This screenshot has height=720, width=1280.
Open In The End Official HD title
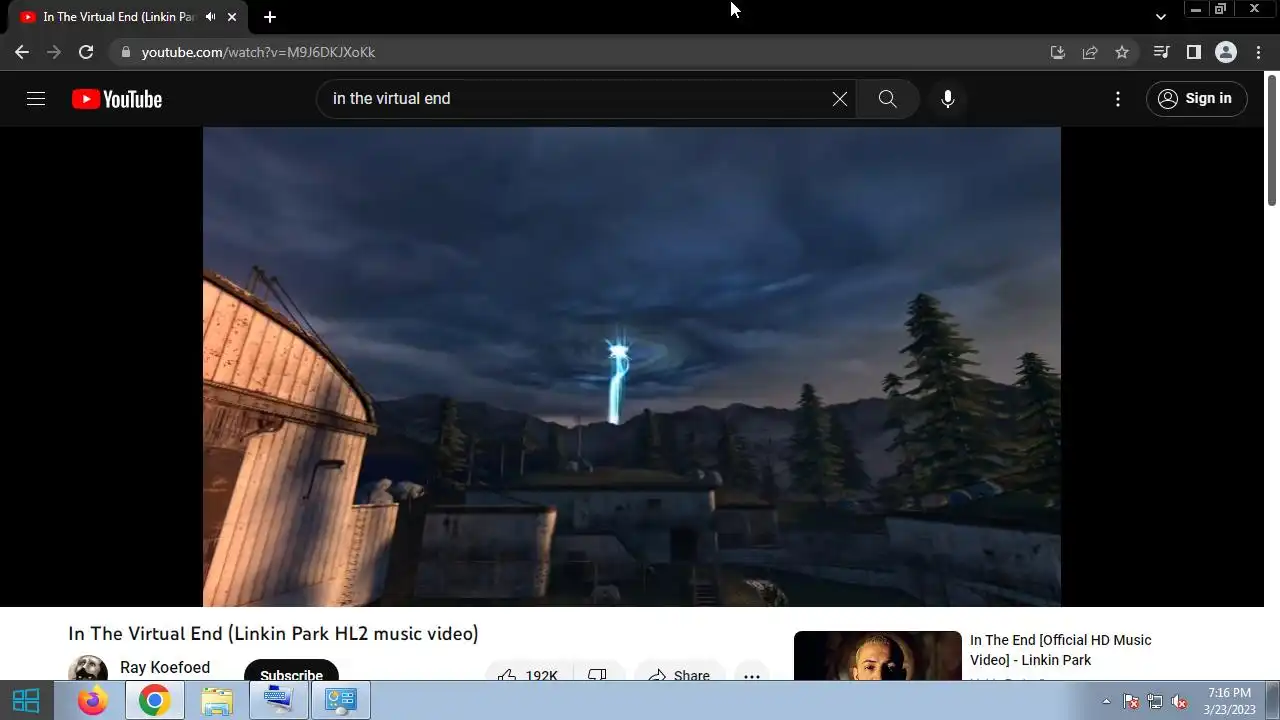[x=1060, y=650]
